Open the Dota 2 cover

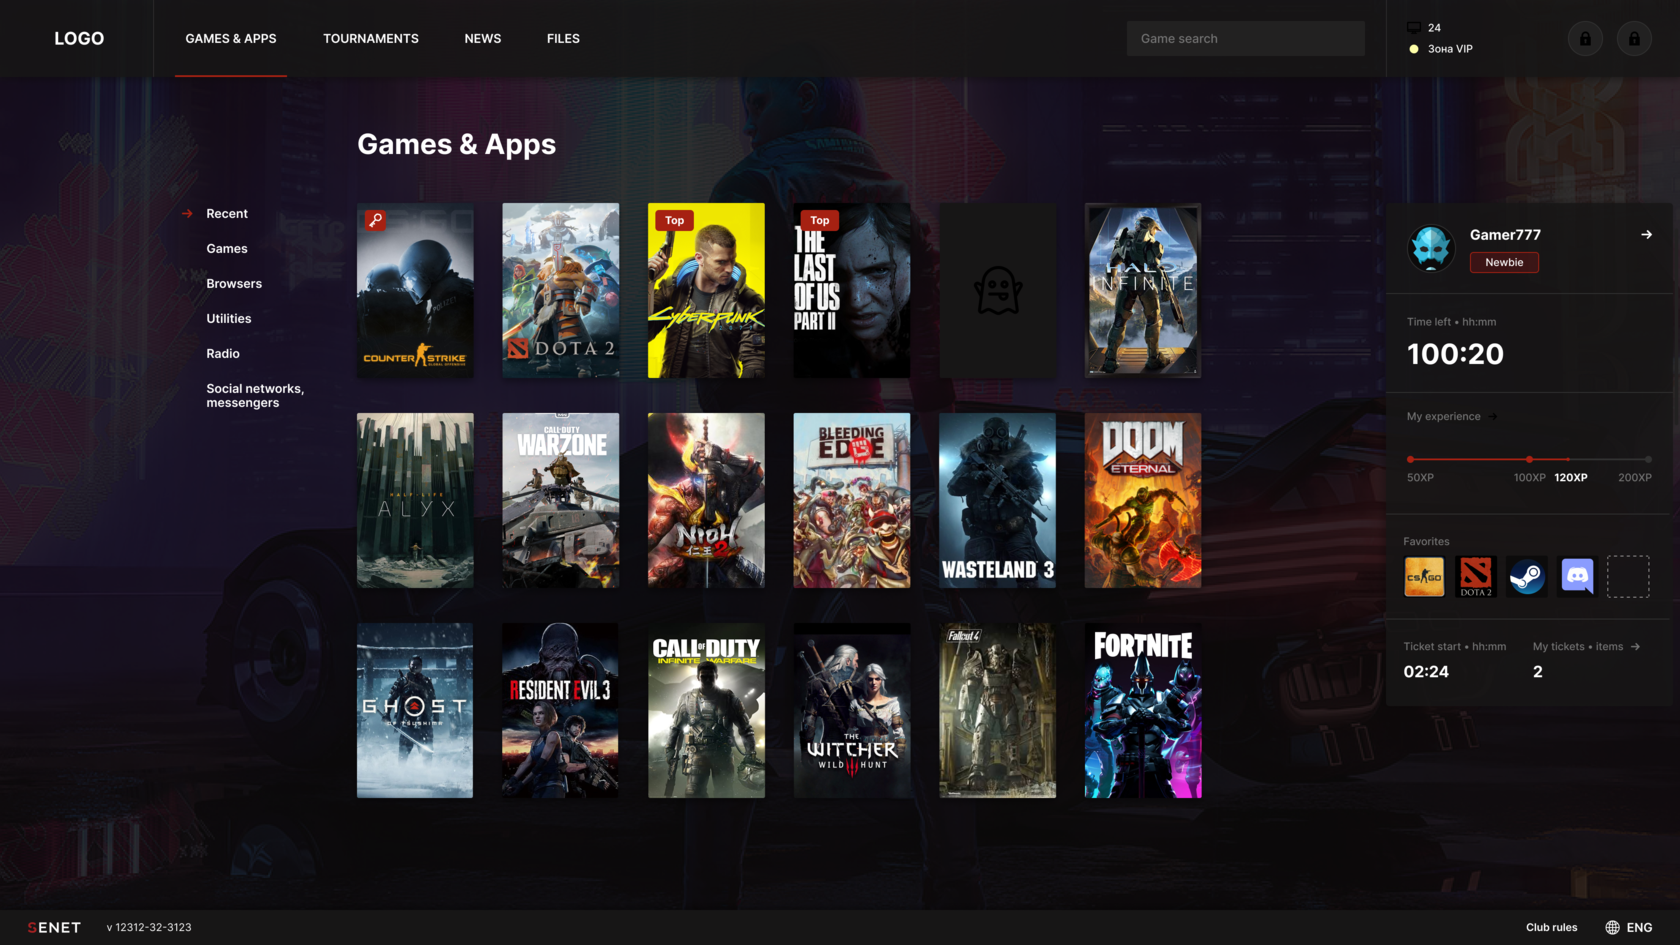pos(561,291)
